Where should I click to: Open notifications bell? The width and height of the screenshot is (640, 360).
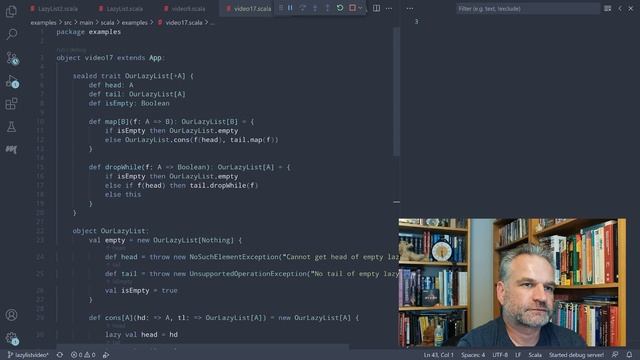[629, 355]
